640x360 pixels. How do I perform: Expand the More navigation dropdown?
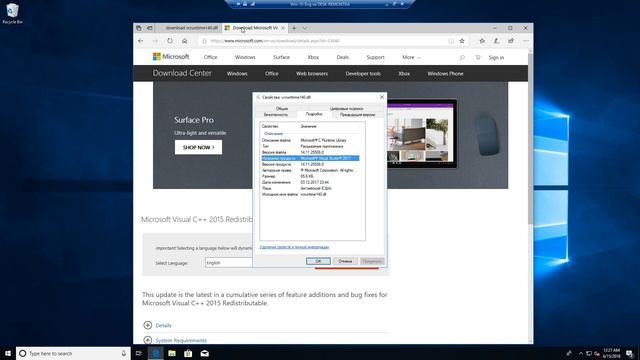pos(411,57)
